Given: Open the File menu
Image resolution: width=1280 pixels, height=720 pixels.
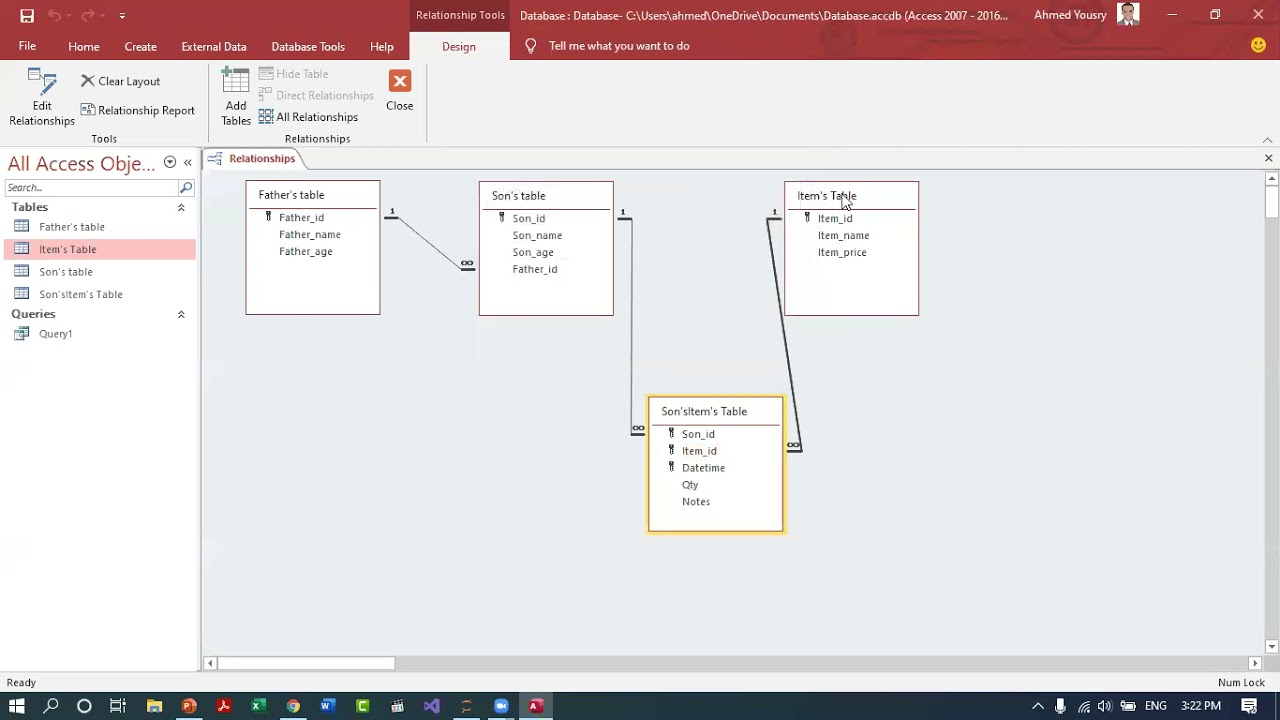Looking at the screenshot, I should (27, 46).
